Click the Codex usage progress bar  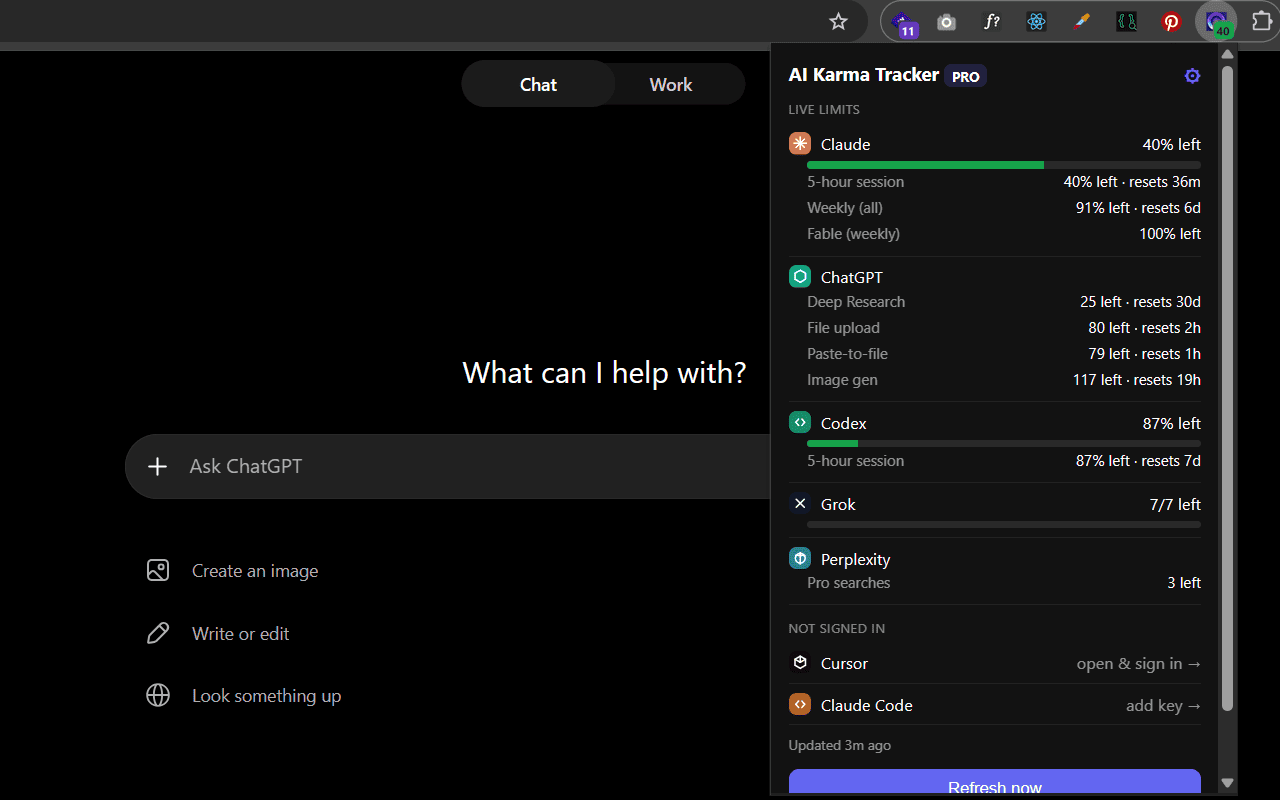1004,443
